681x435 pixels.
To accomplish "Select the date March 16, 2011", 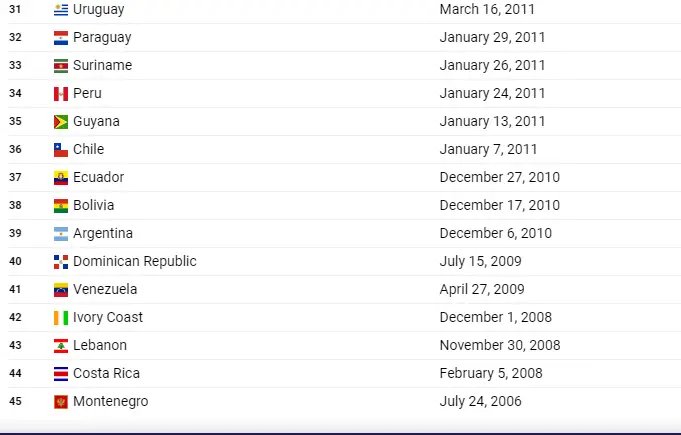I will (x=487, y=9).
